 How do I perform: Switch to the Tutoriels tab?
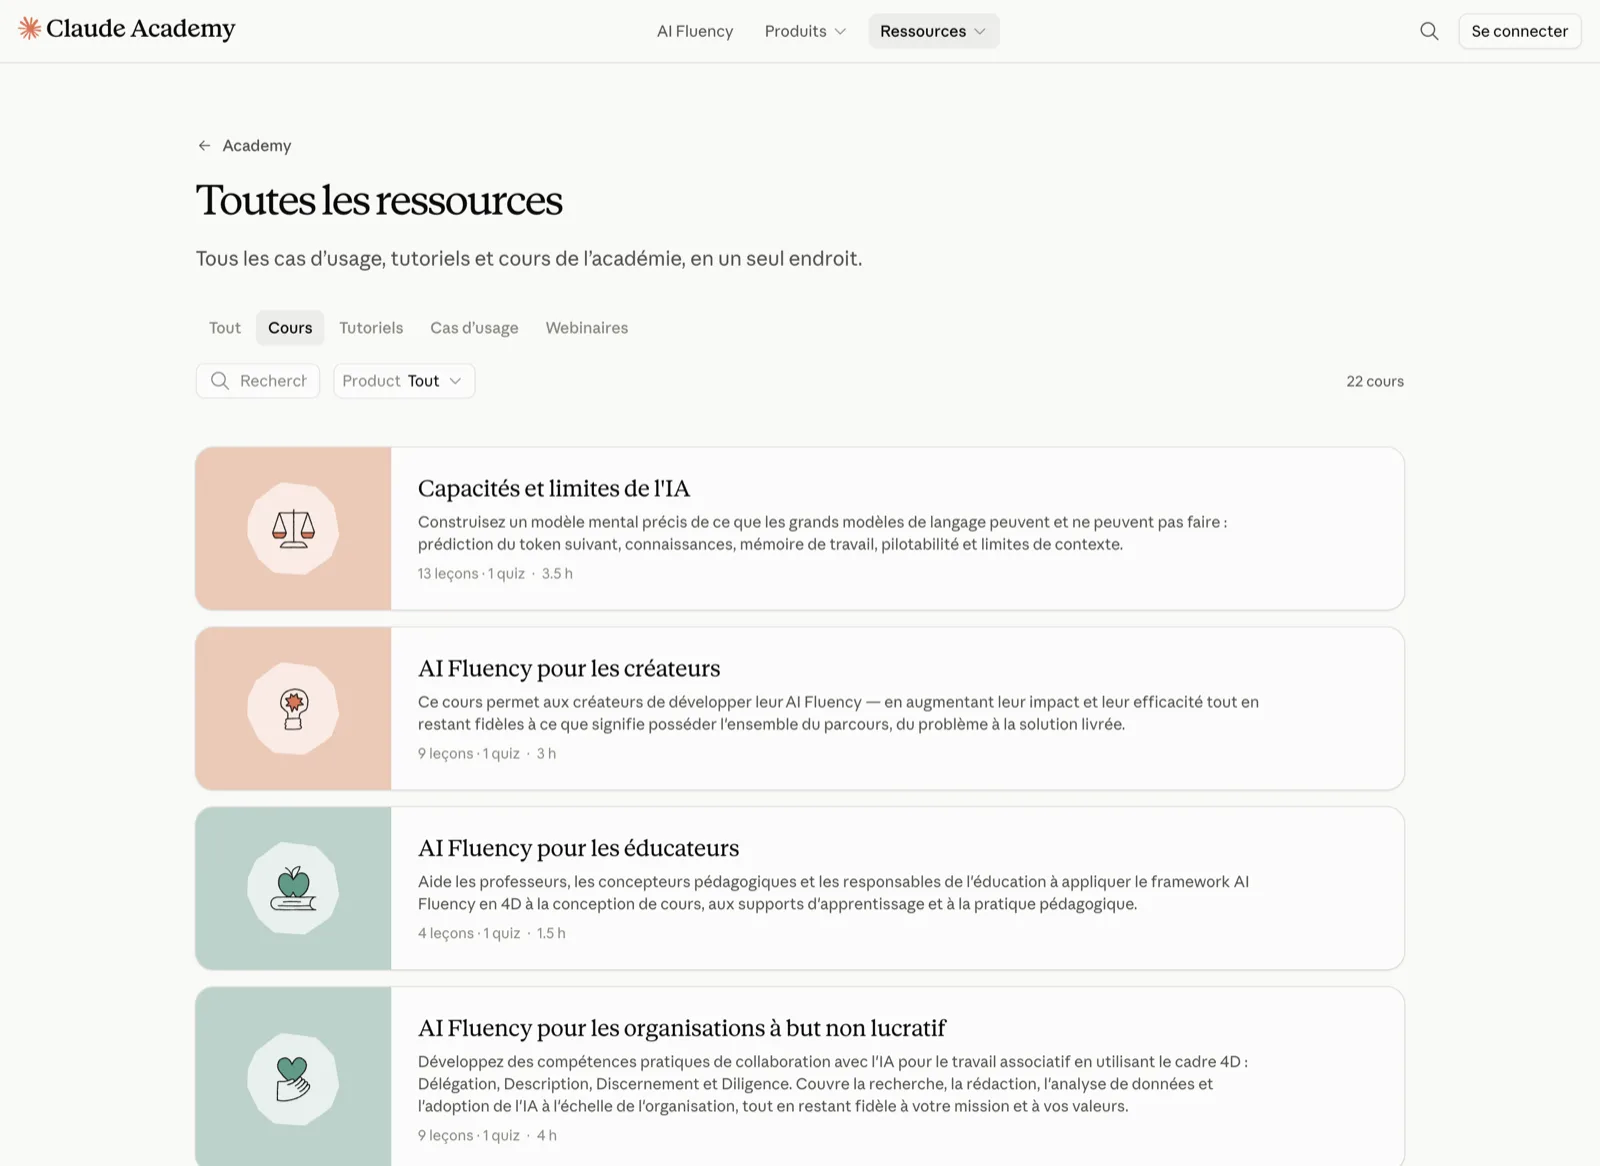371,328
